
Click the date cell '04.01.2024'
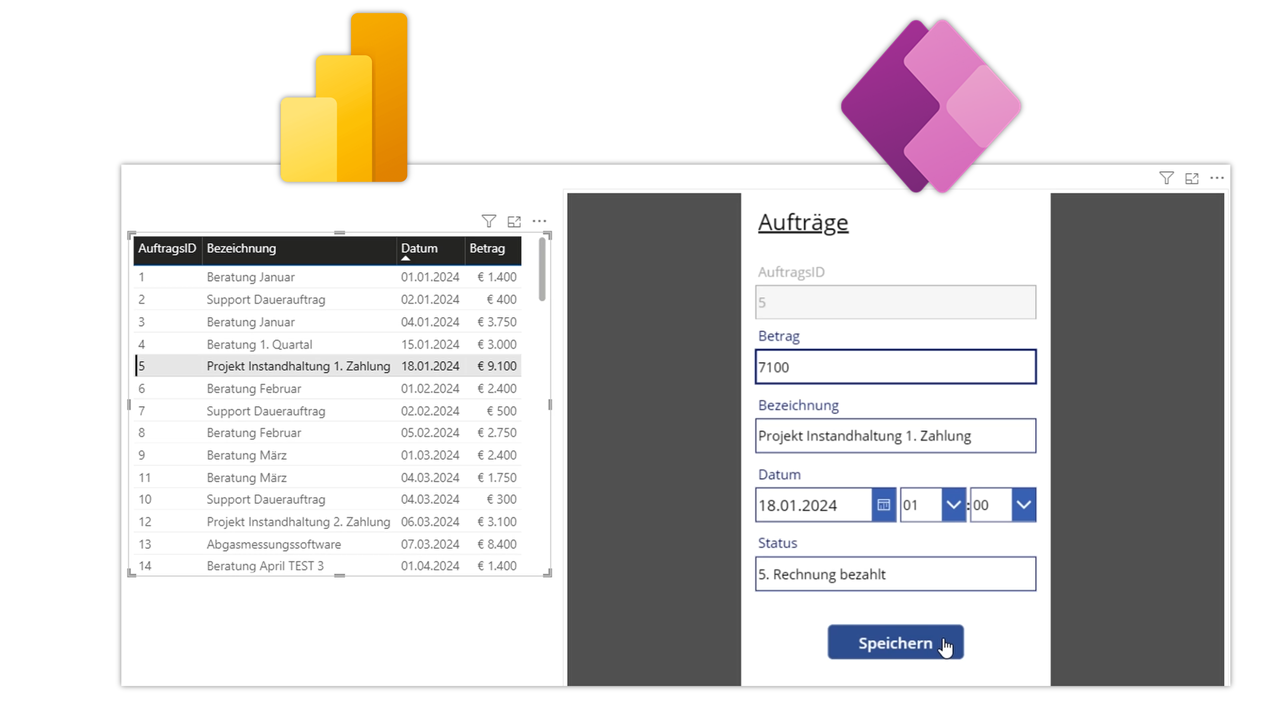[x=430, y=322]
